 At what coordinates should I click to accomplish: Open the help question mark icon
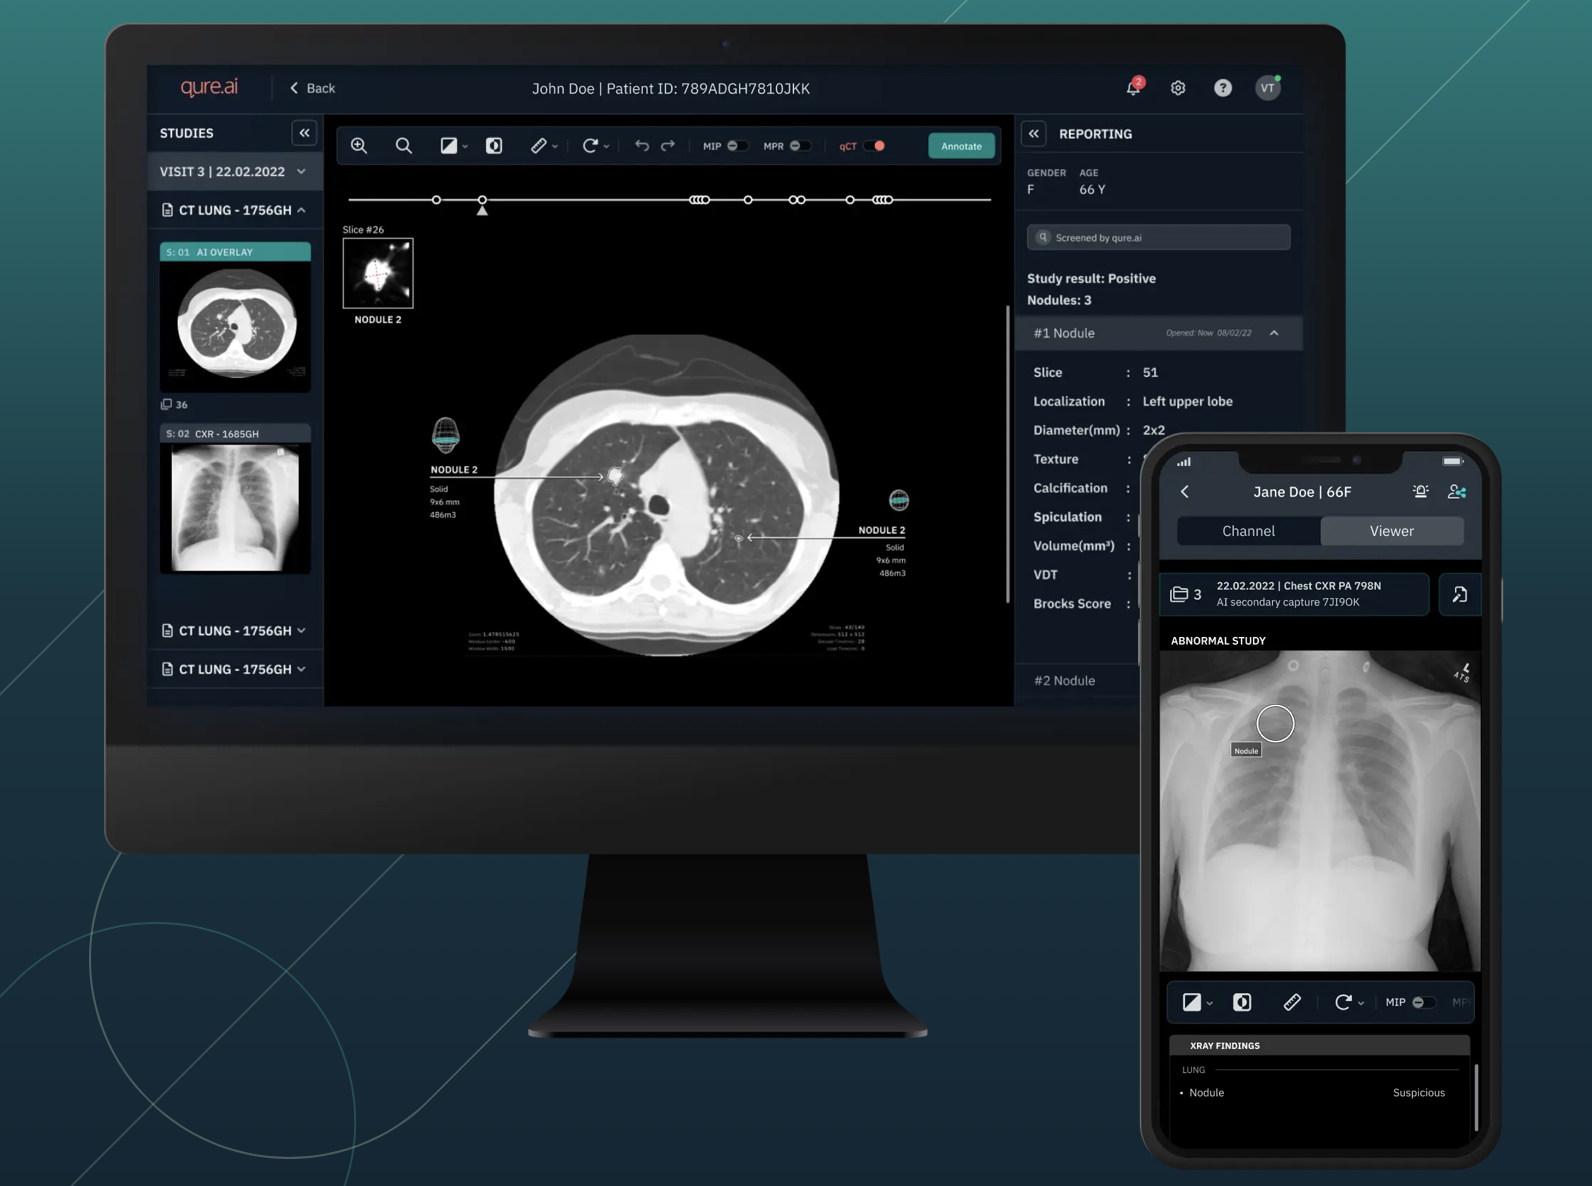pyautogui.click(x=1222, y=88)
